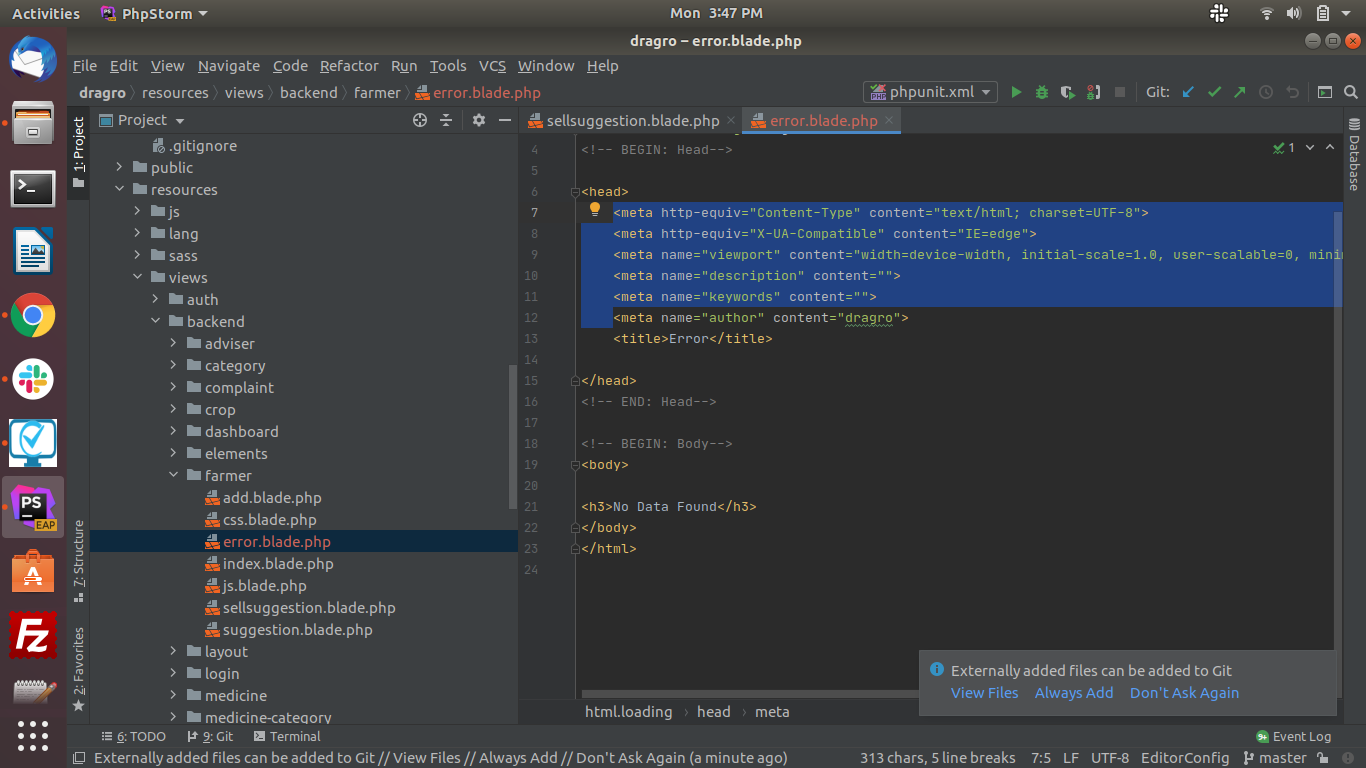Click the yellow lightbulb intention icon

coord(594,210)
